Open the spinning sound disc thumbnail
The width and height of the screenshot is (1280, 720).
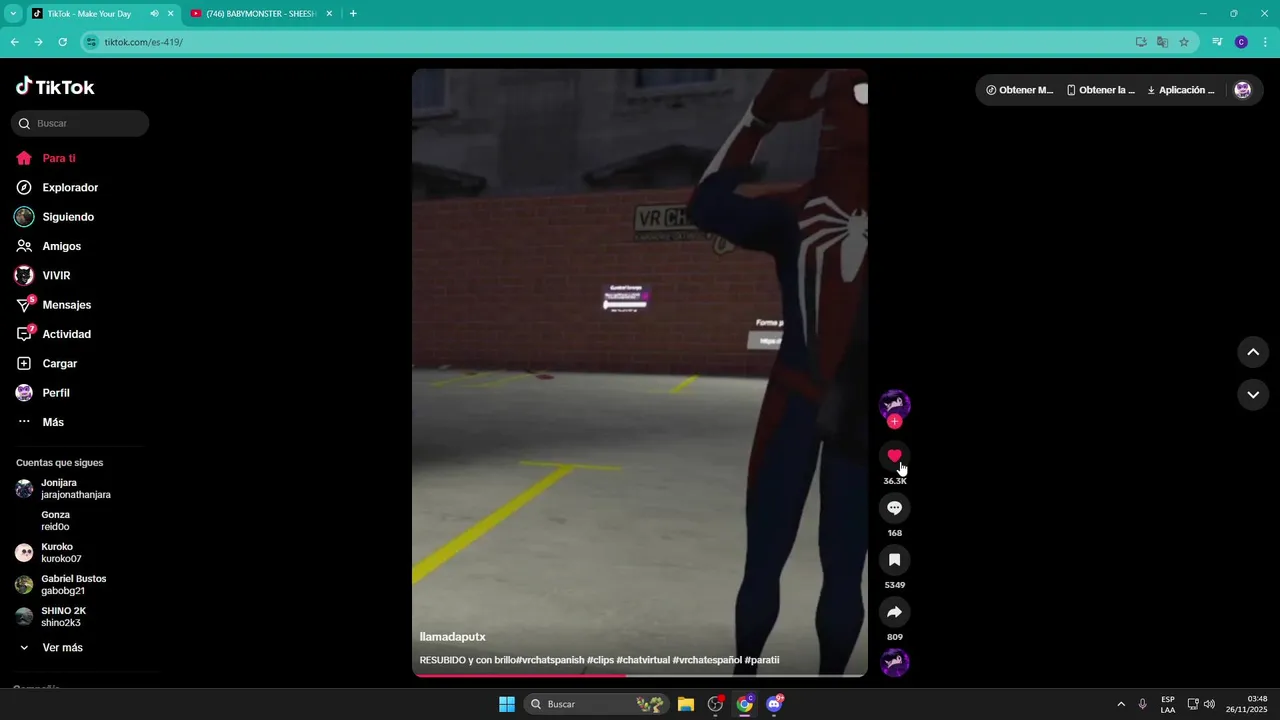tap(894, 663)
